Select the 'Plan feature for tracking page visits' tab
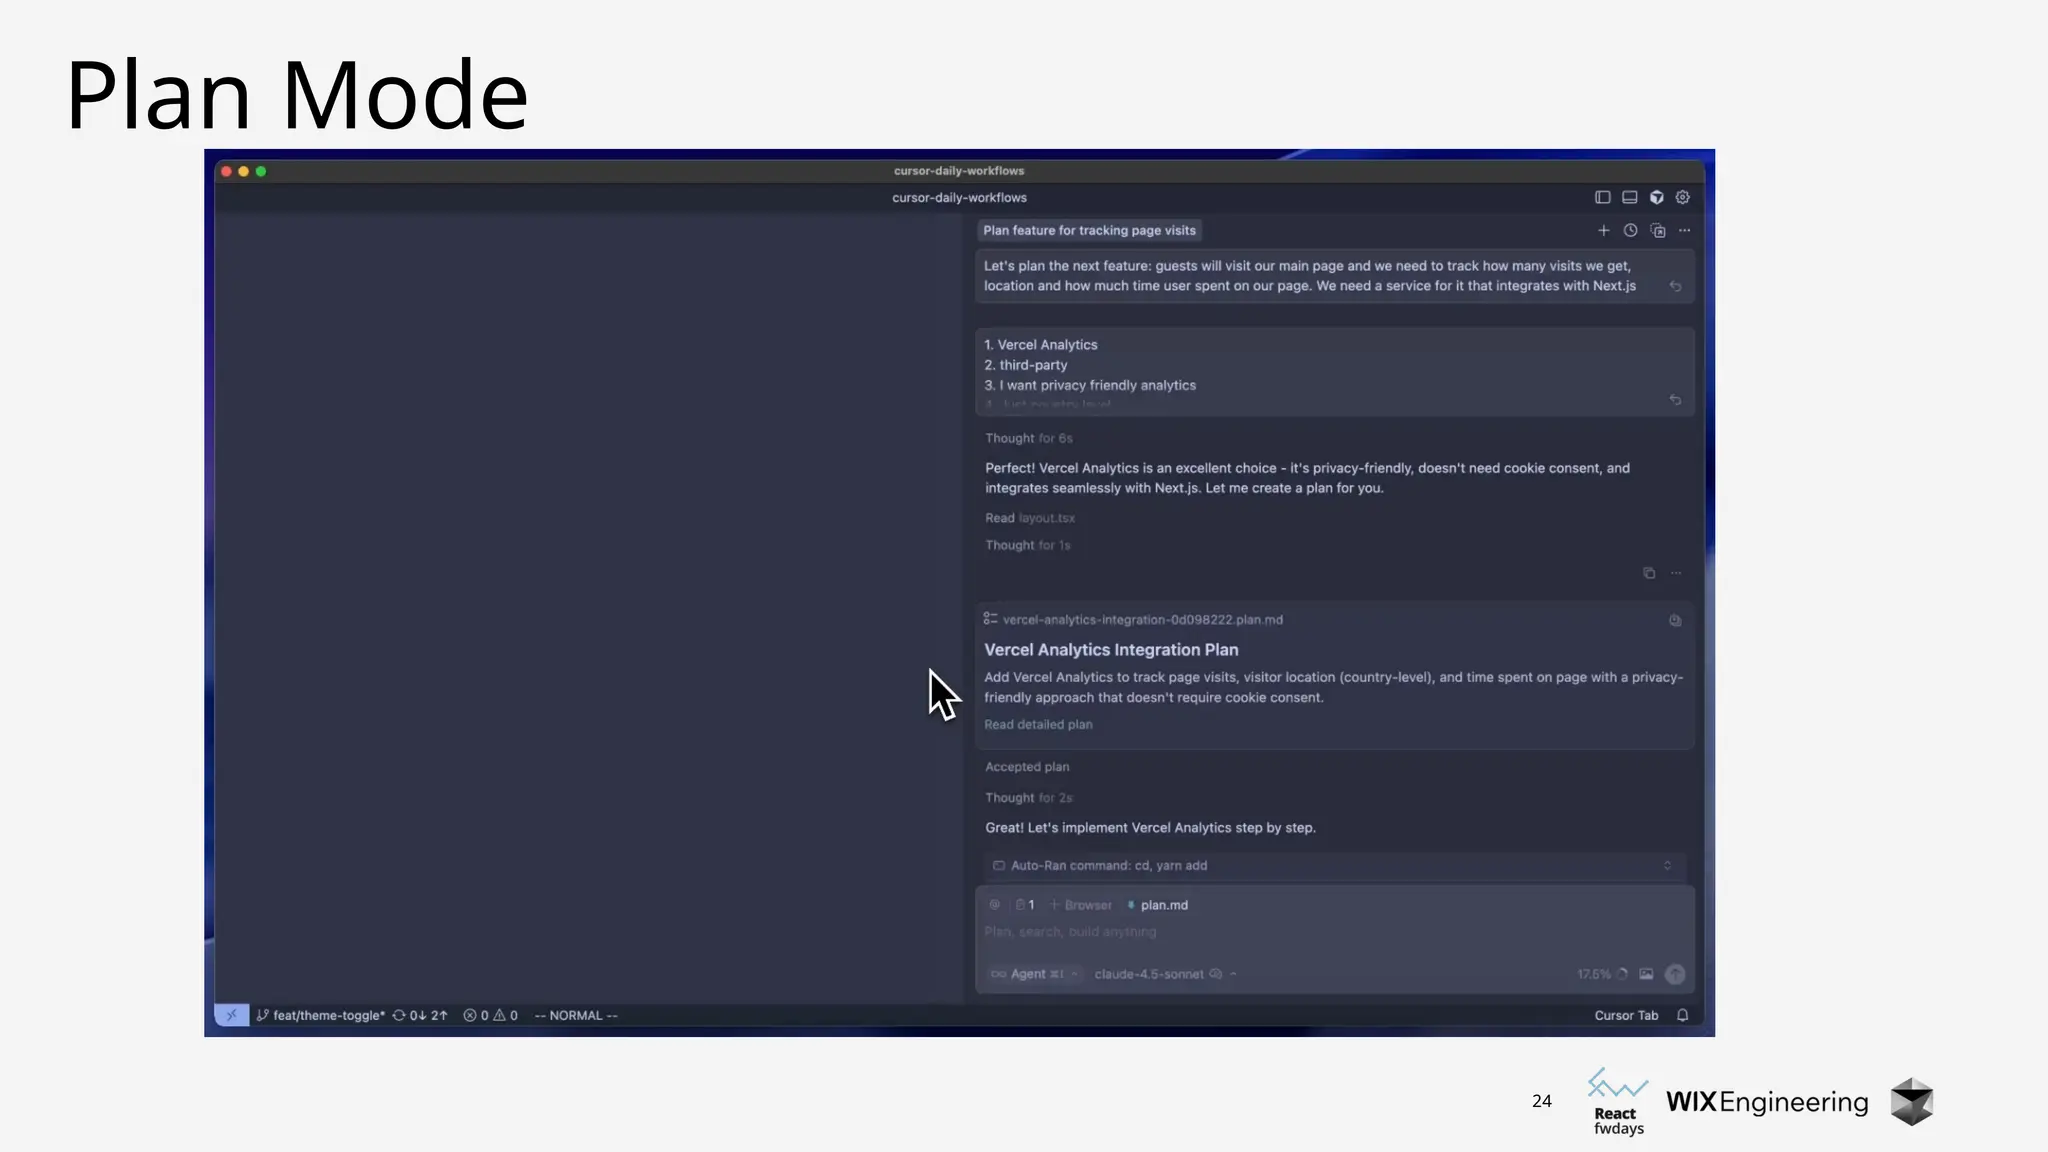The height and width of the screenshot is (1152, 2048). 1089,230
